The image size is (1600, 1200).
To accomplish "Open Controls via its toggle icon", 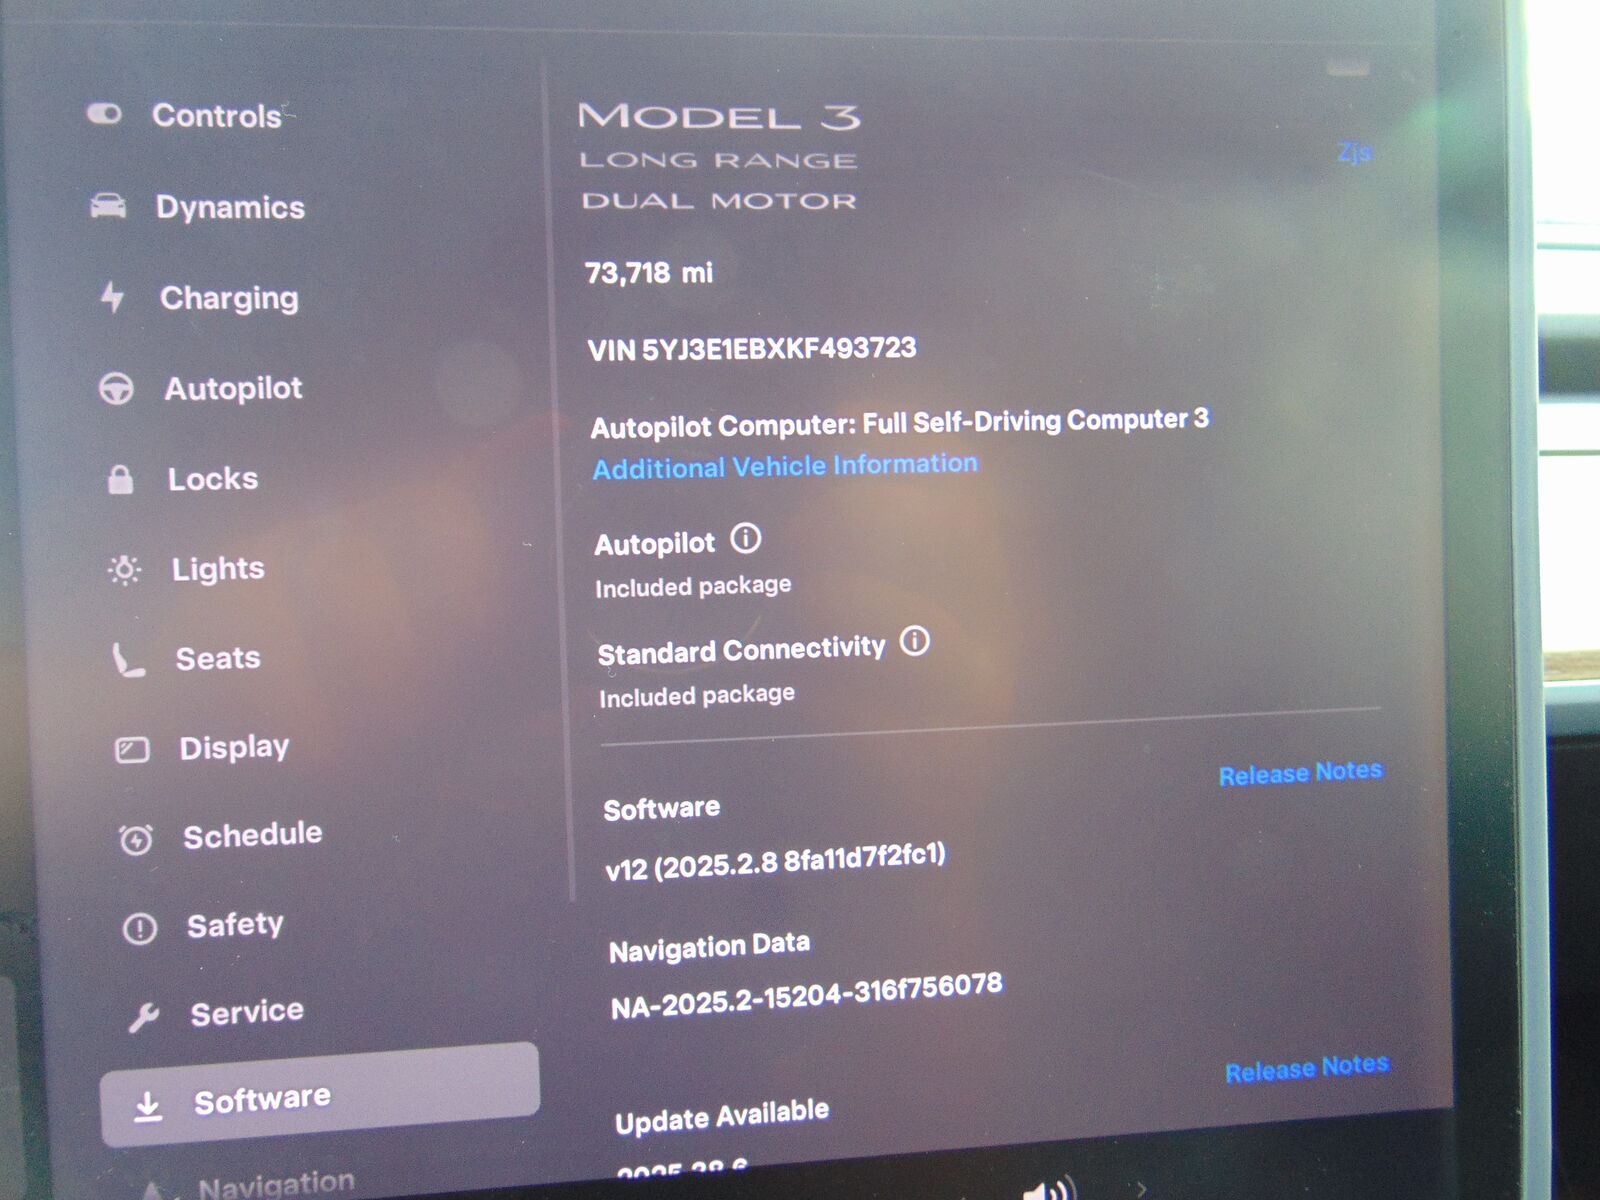I will click(x=104, y=114).
